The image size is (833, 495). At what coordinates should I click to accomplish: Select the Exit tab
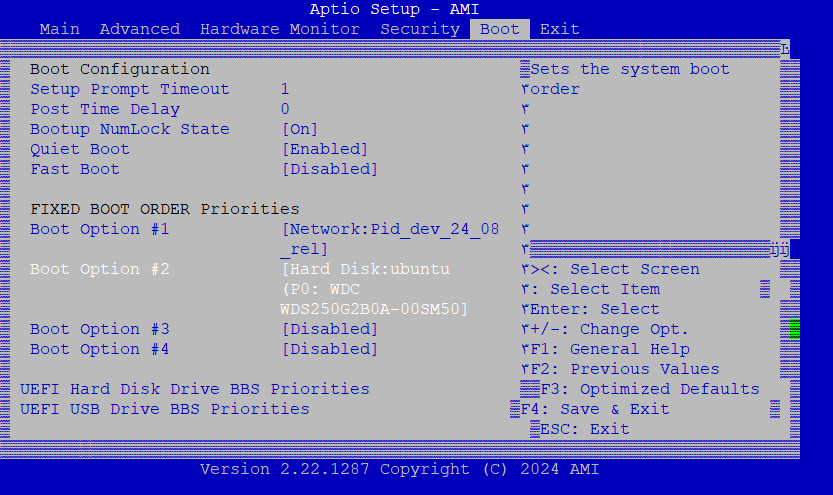560,29
